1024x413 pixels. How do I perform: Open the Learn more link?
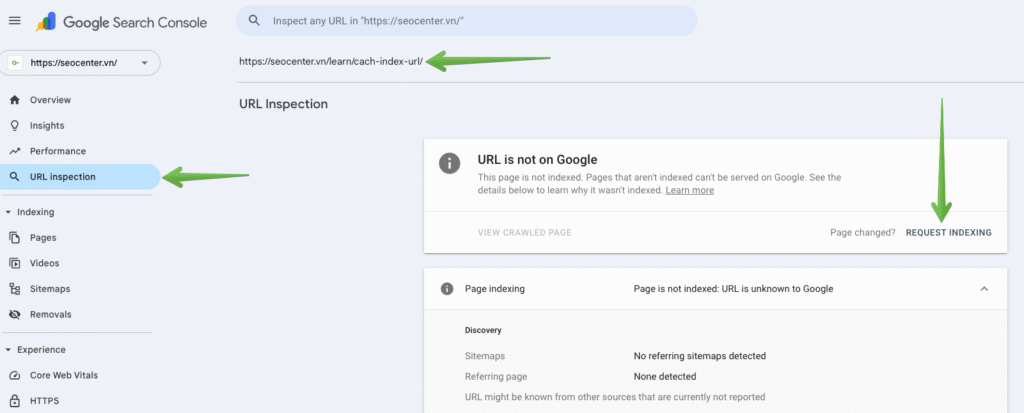pos(690,190)
